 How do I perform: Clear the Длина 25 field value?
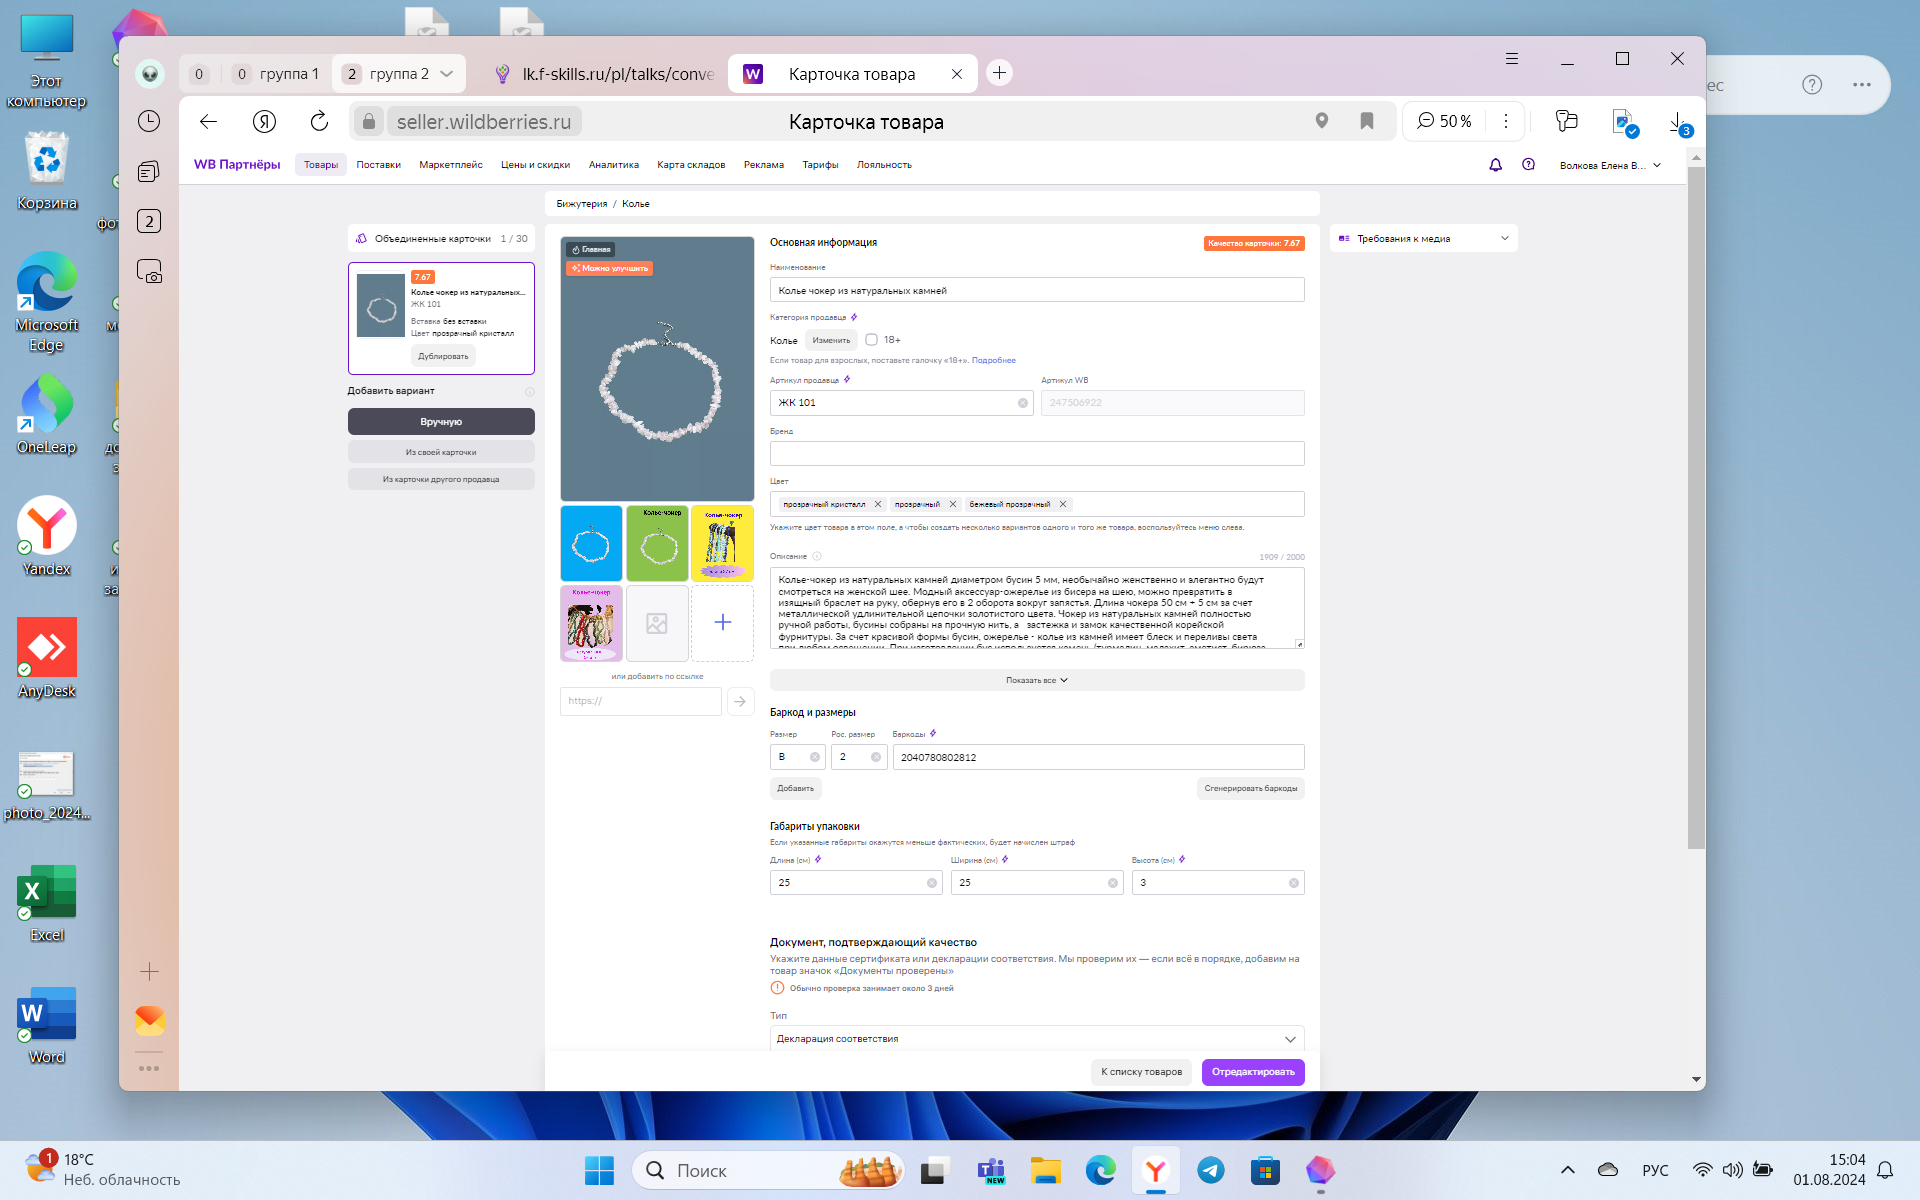coord(932,883)
